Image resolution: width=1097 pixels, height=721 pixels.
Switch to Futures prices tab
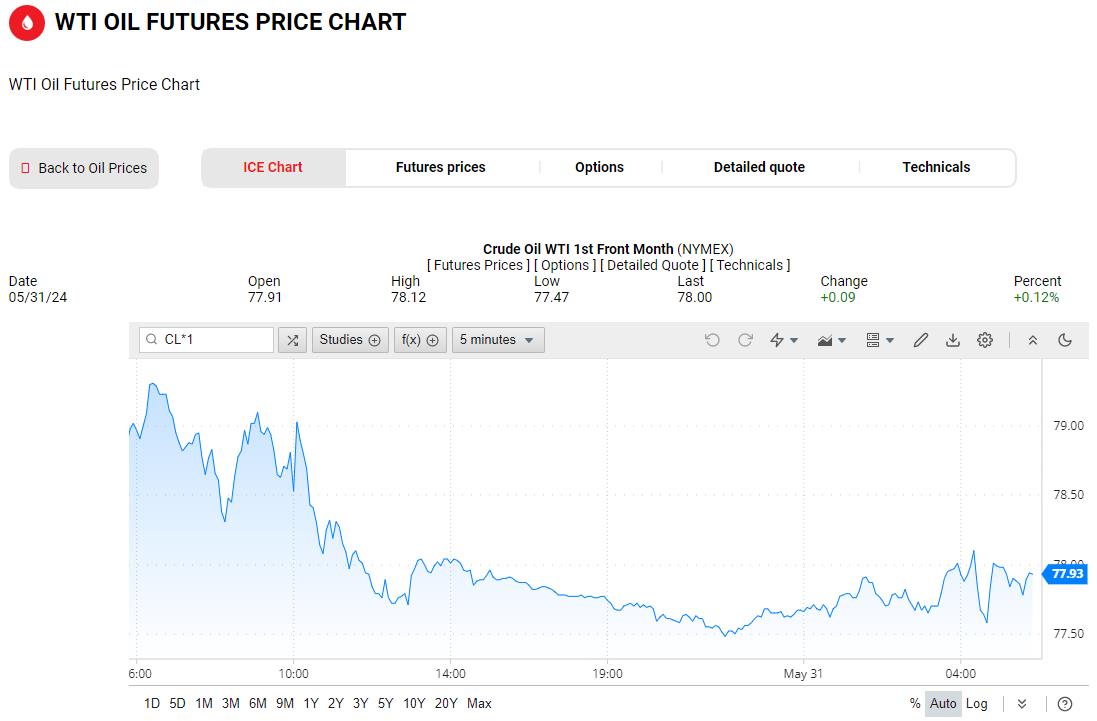[441, 168]
